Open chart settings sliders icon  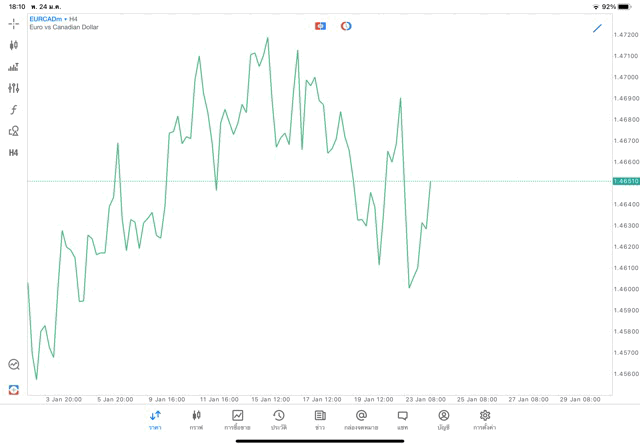pos(13,88)
